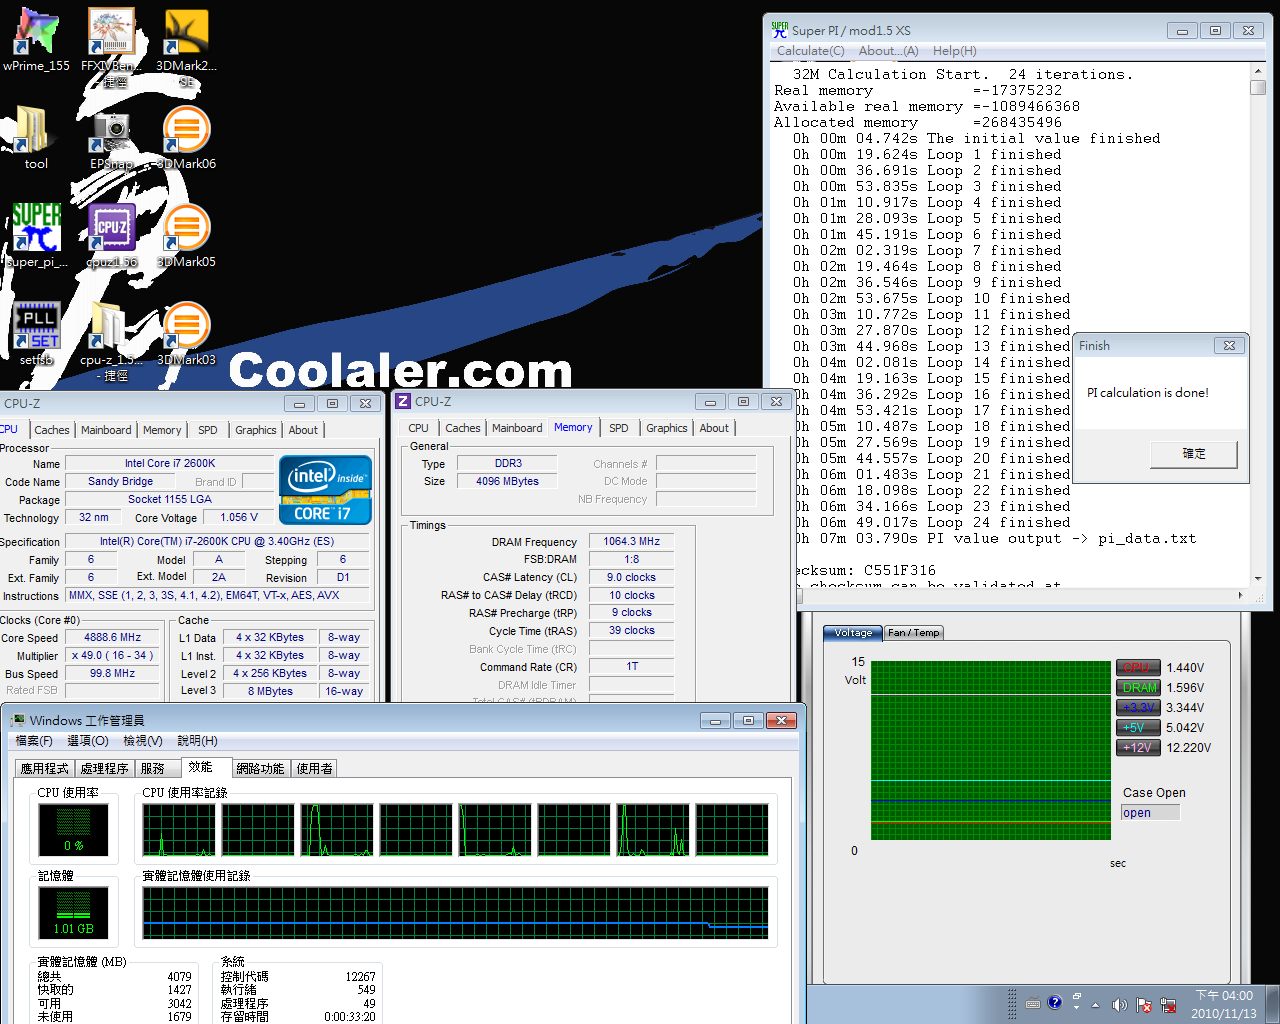This screenshot has width=1280, height=1024.
Task: Select the Voltage tab in hardware monitor
Action: pos(853,633)
